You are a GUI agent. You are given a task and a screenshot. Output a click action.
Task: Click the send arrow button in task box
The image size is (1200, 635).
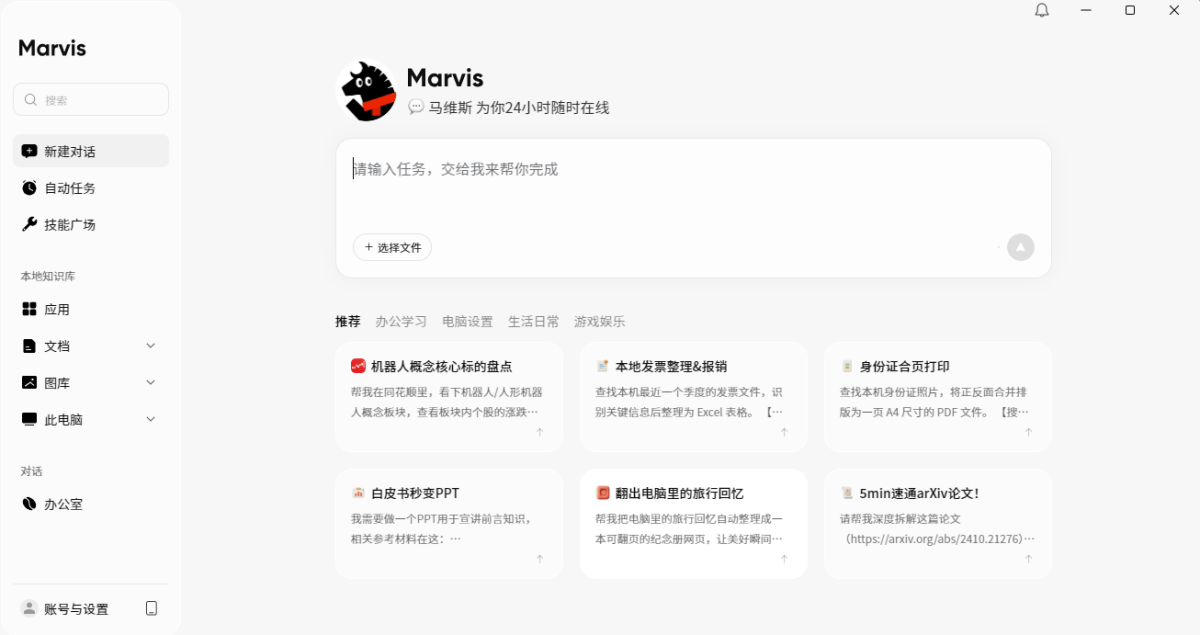click(x=1020, y=247)
